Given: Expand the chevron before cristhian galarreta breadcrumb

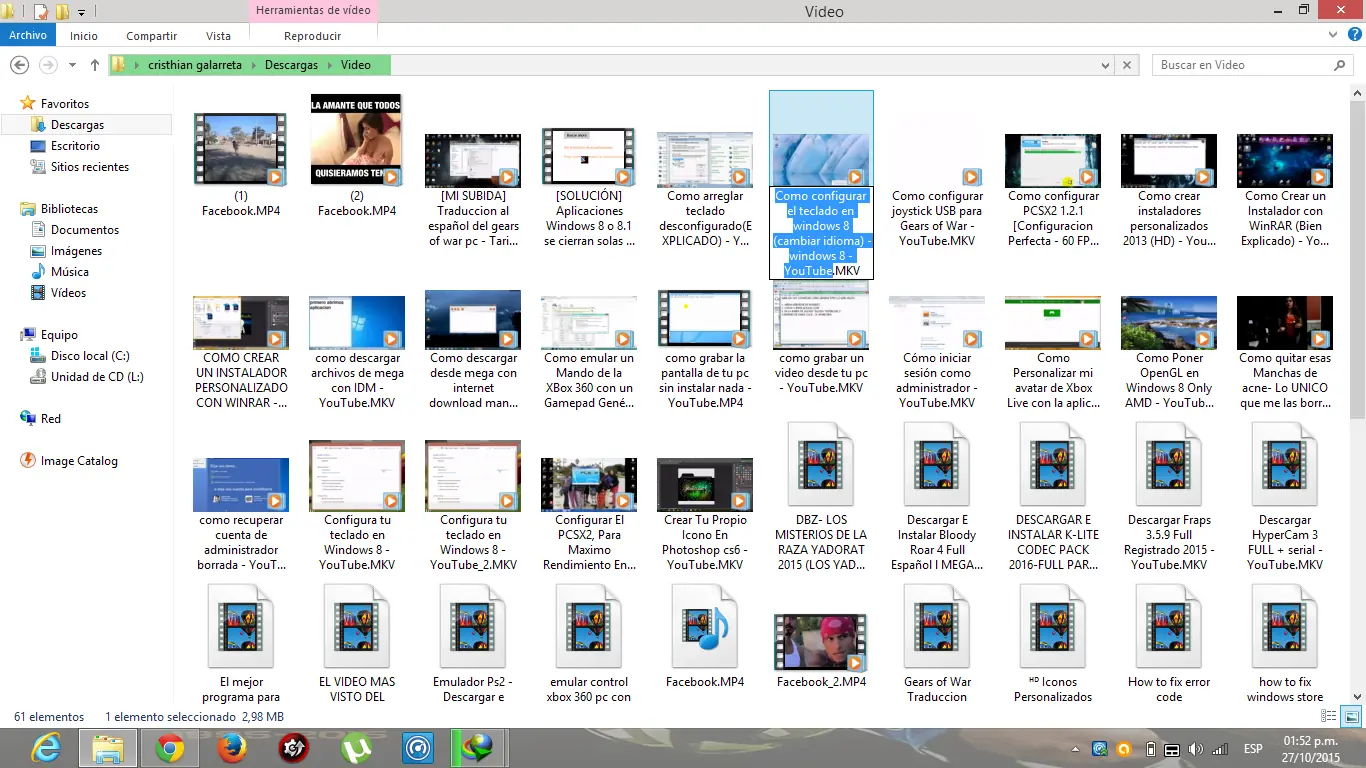Looking at the screenshot, I should (x=137, y=65).
